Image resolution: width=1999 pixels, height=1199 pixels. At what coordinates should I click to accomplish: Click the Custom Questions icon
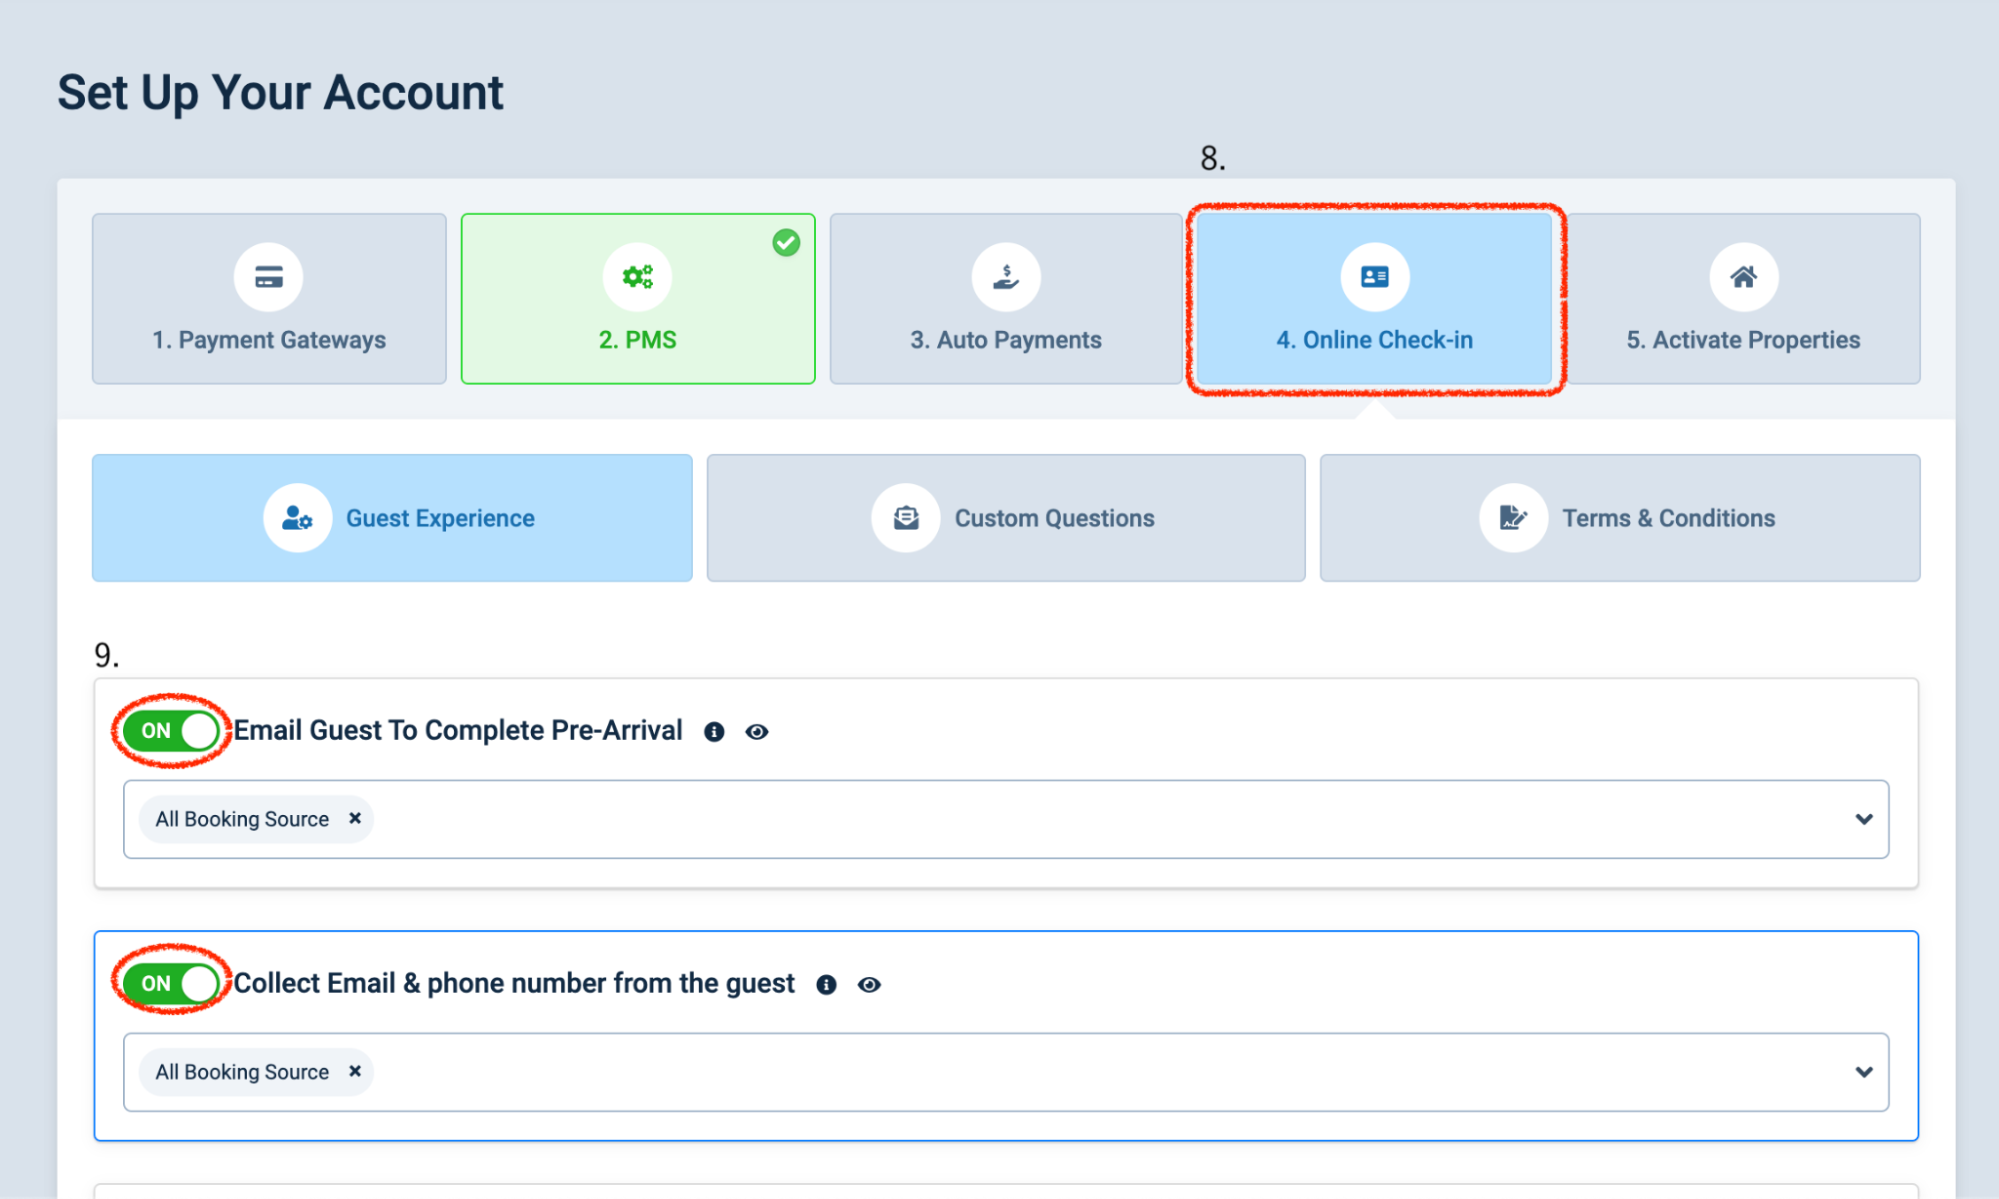coord(906,518)
